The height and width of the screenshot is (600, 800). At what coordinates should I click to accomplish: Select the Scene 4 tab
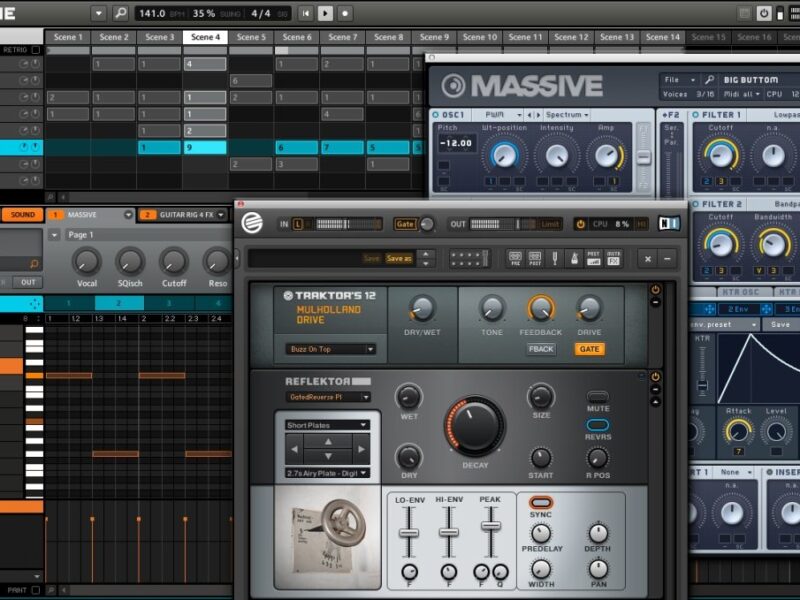pos(205,37)
